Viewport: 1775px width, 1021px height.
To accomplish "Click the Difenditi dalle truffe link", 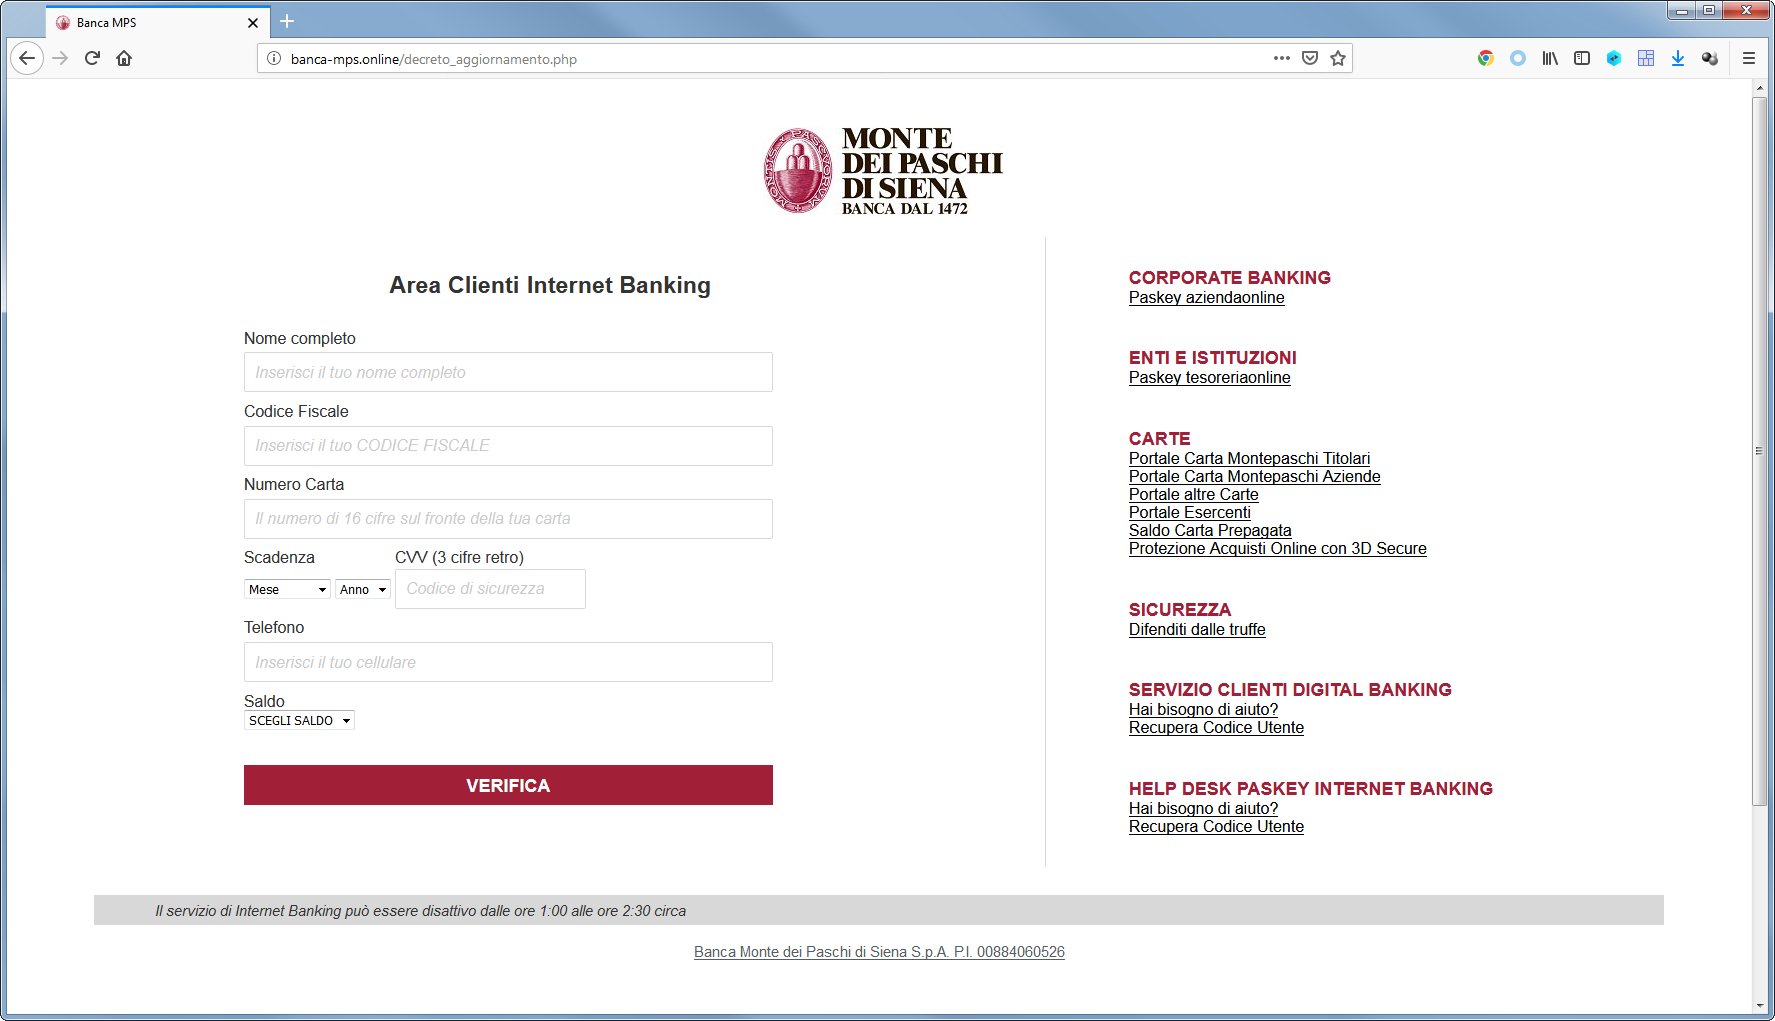I will pos(1197,629).
